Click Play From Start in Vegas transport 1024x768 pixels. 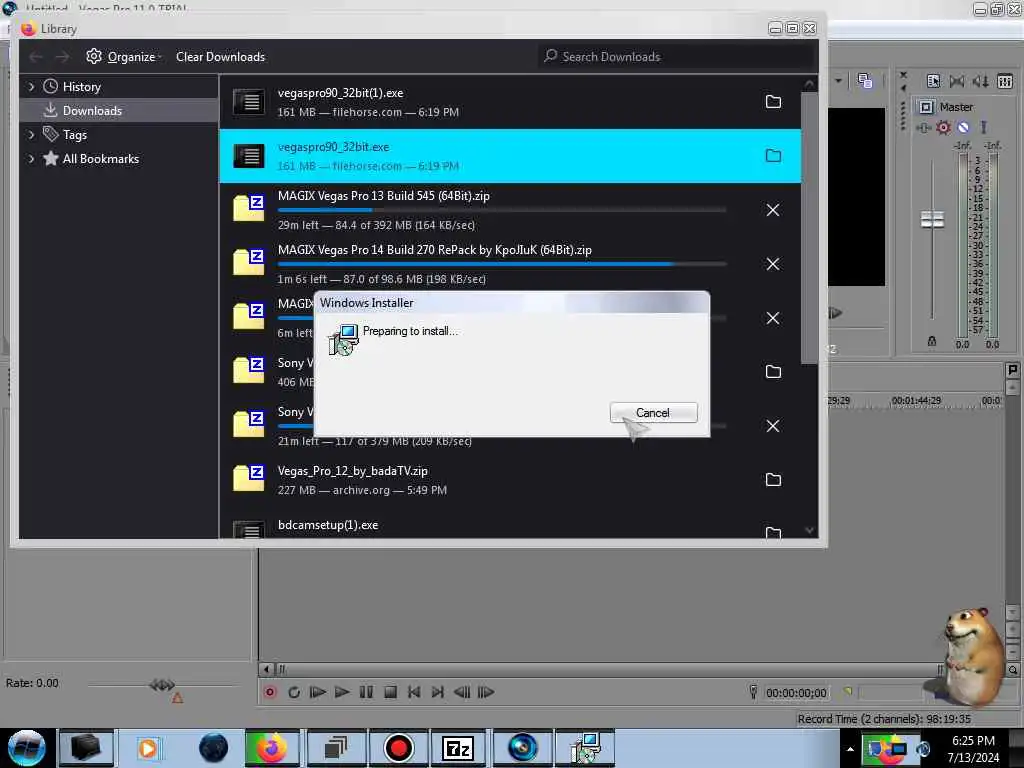318,692
